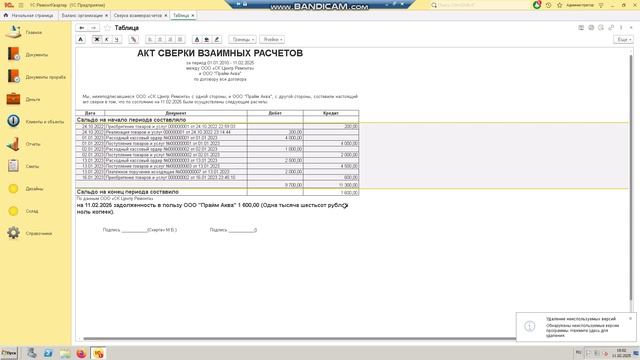Align cell text left
The image size is (640, 360).
coord(150,40)
